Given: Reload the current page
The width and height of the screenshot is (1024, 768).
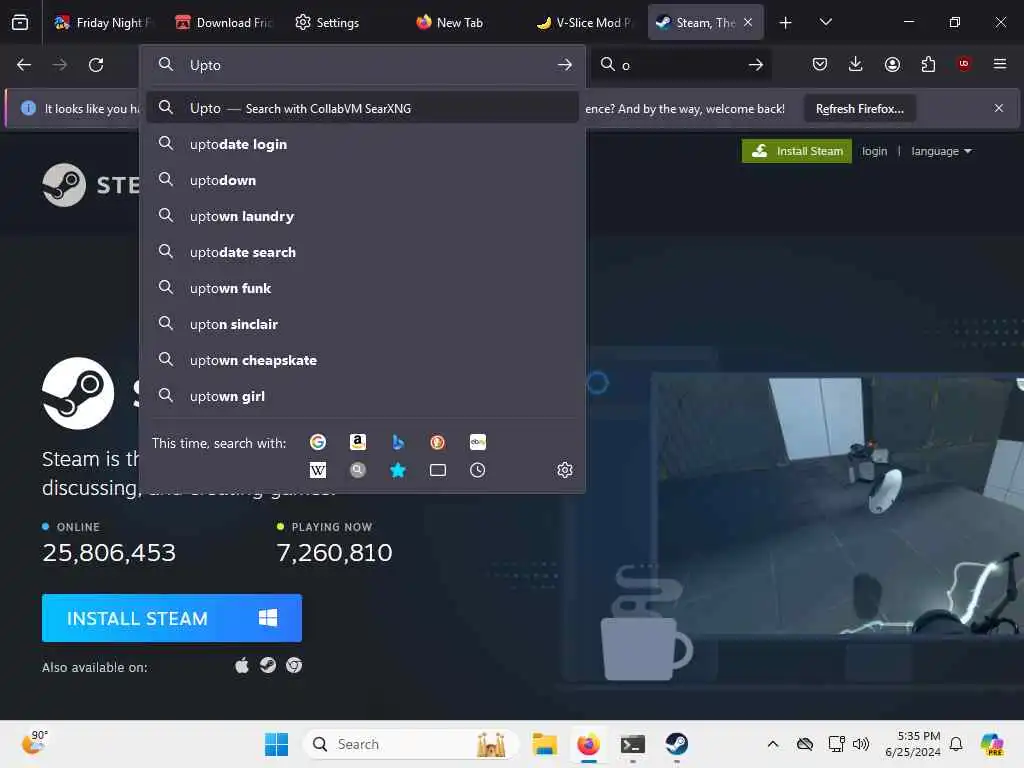Looking at the screenshot, I should 96,65.
